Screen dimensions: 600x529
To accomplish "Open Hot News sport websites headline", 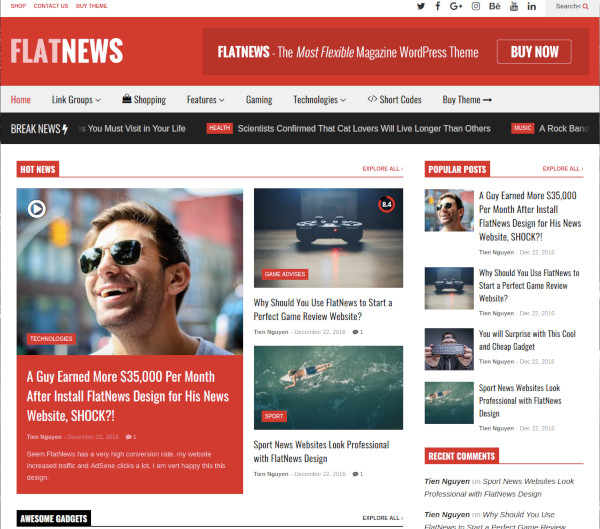I will 321,451.
